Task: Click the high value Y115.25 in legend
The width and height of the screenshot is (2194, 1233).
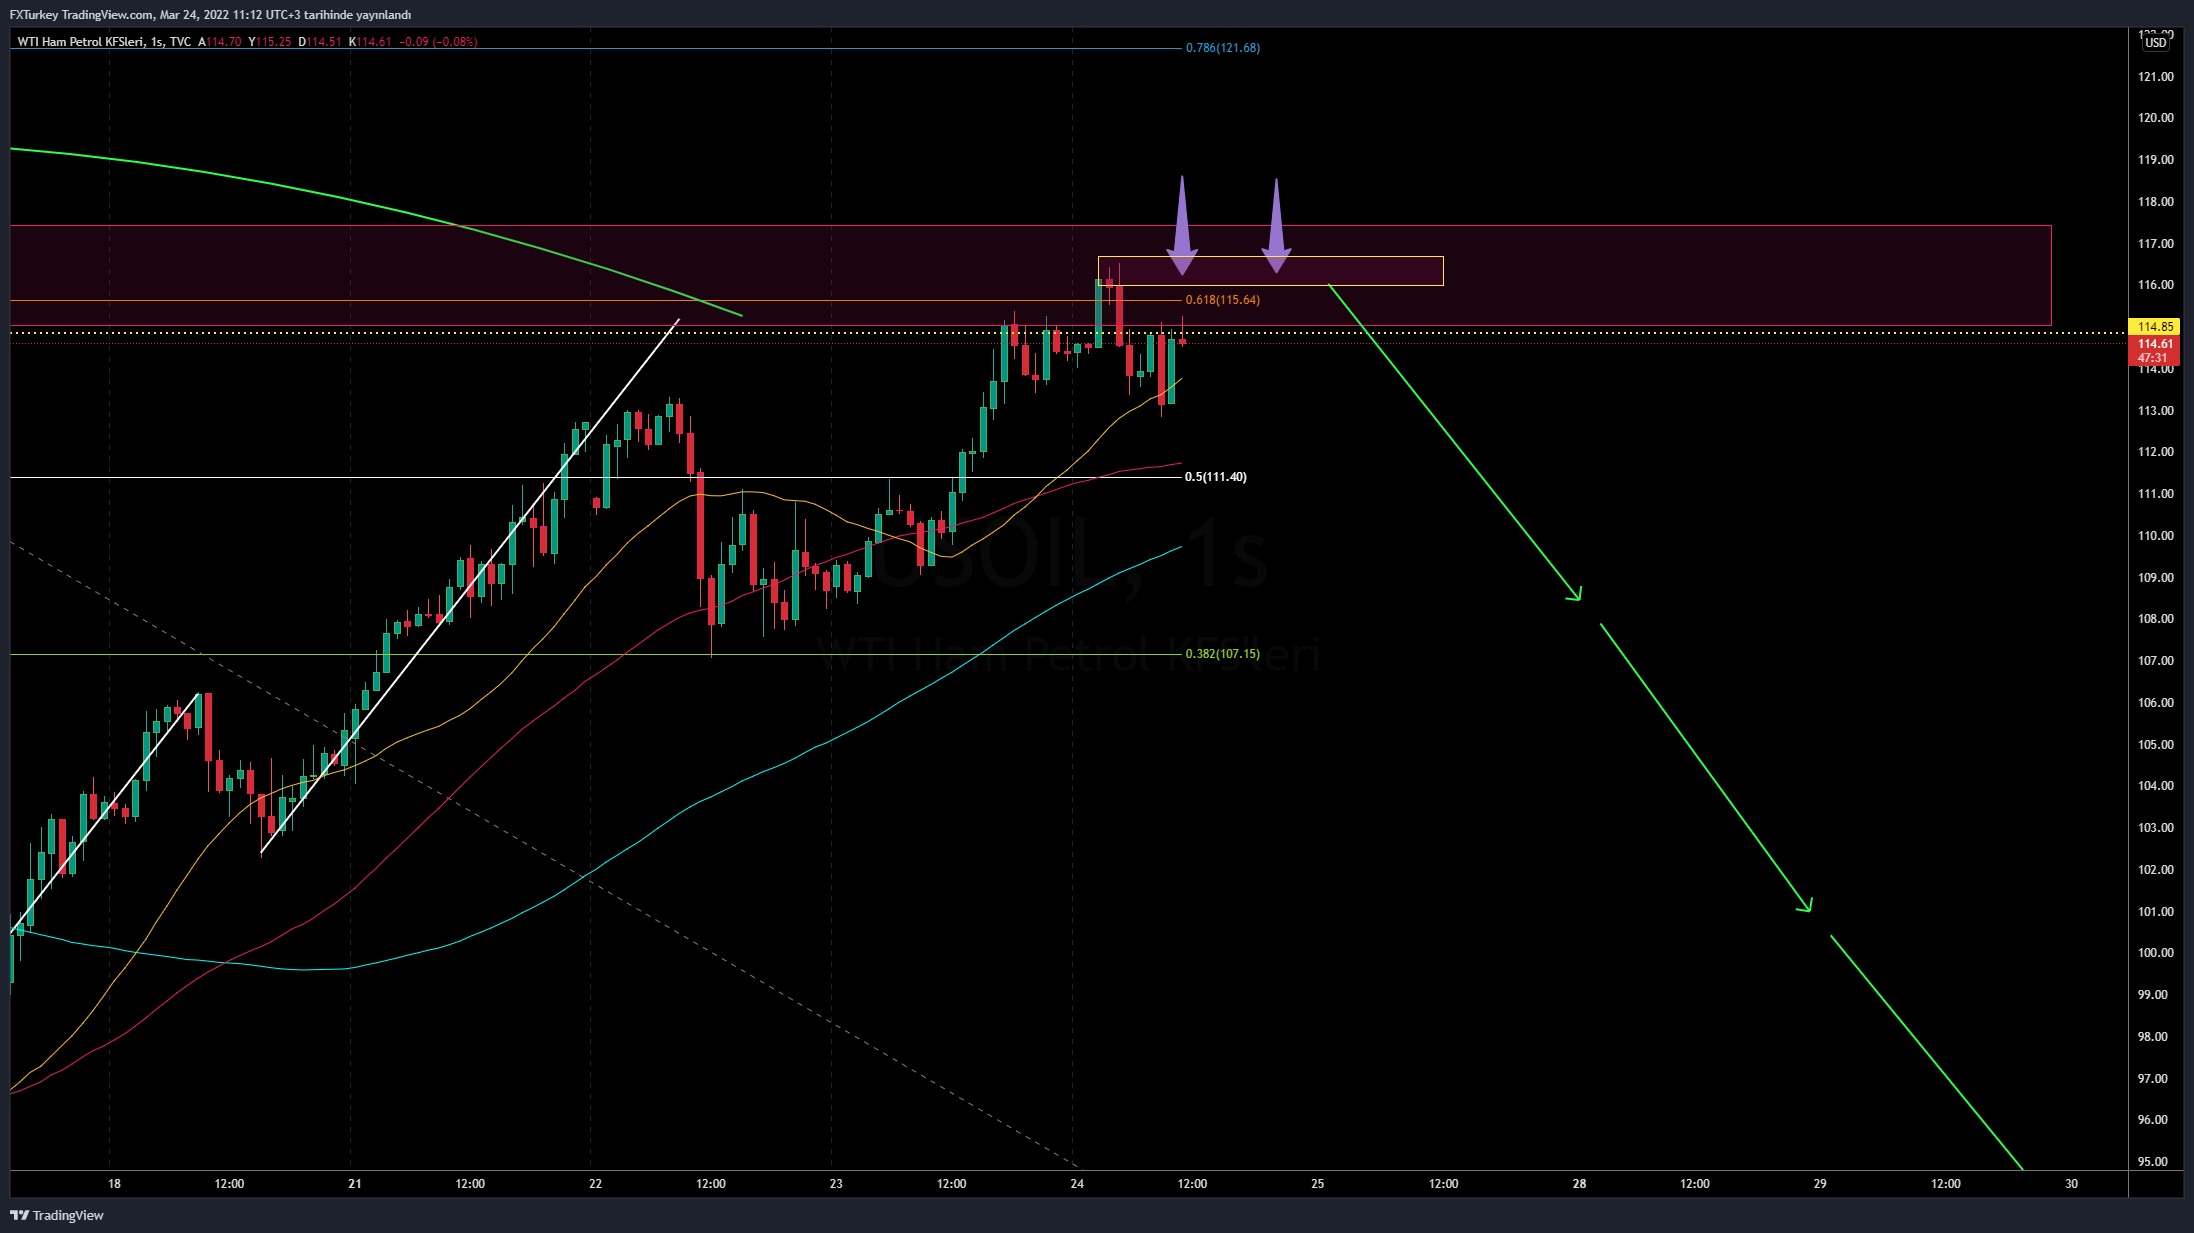Action: click(270, 42)
